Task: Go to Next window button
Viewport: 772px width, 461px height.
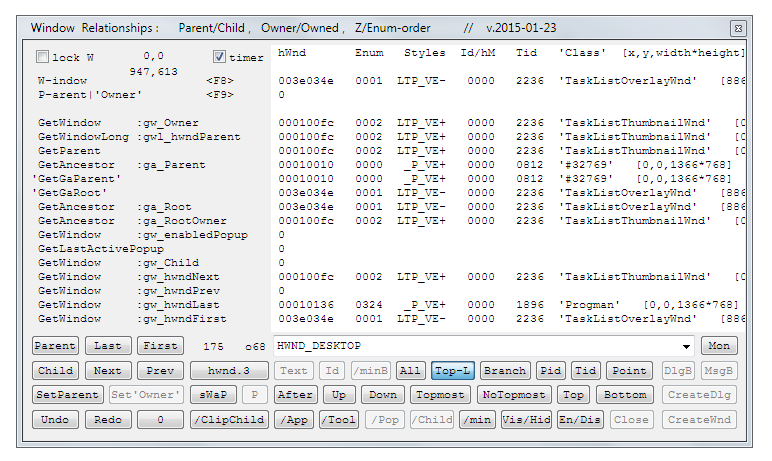Action: coord(107,370)
